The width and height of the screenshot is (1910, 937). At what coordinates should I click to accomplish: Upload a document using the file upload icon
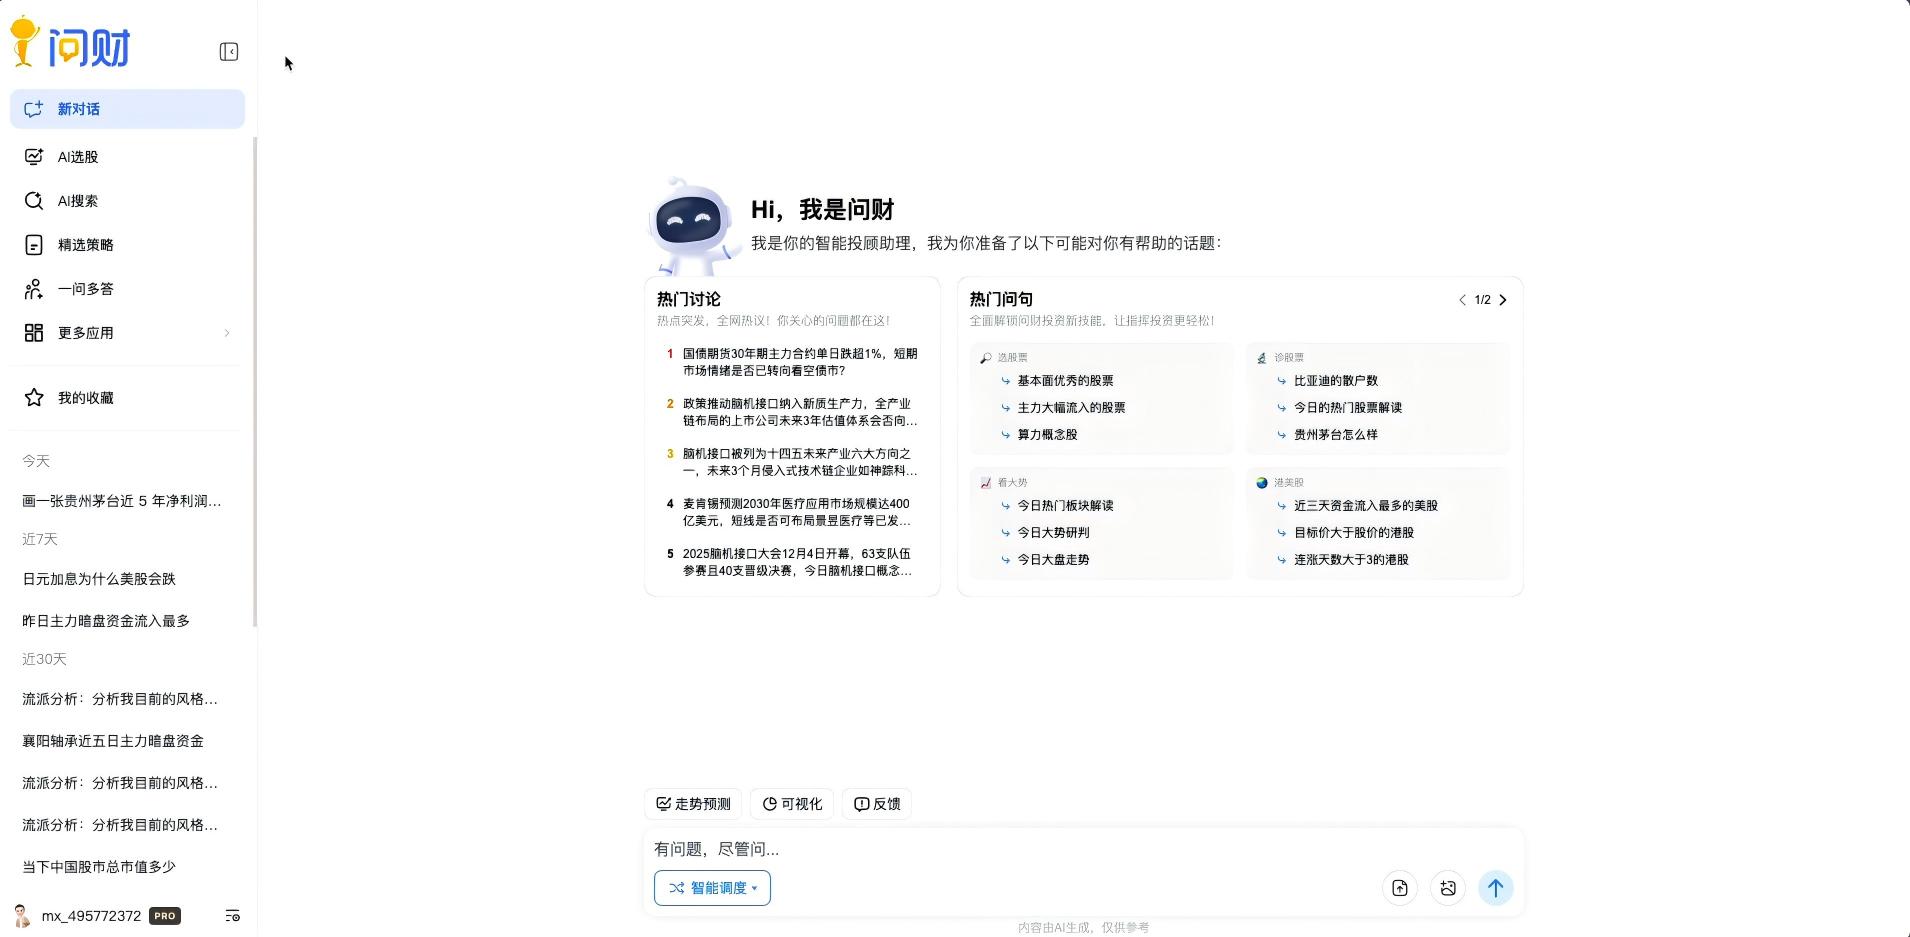(x=1399, y=887)
